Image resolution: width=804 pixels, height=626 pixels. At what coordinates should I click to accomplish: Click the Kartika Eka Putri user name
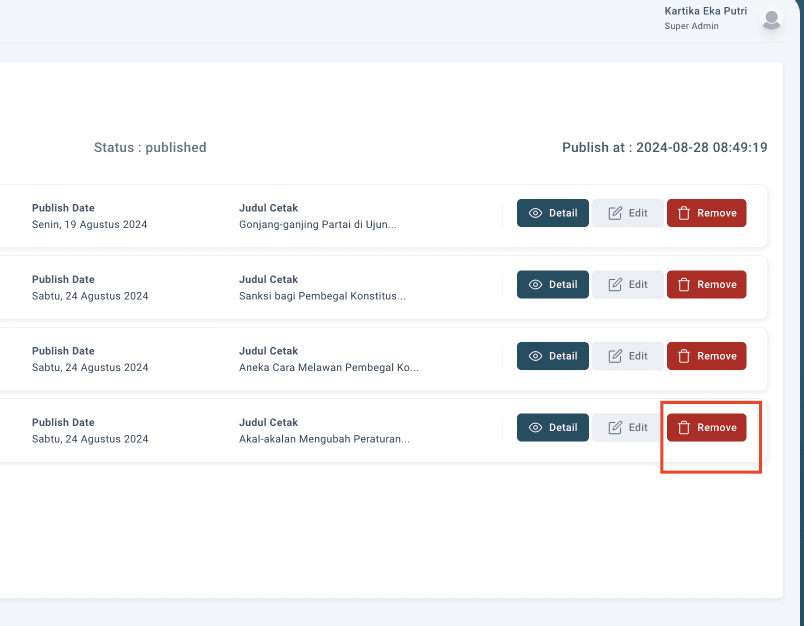(706, 11)
